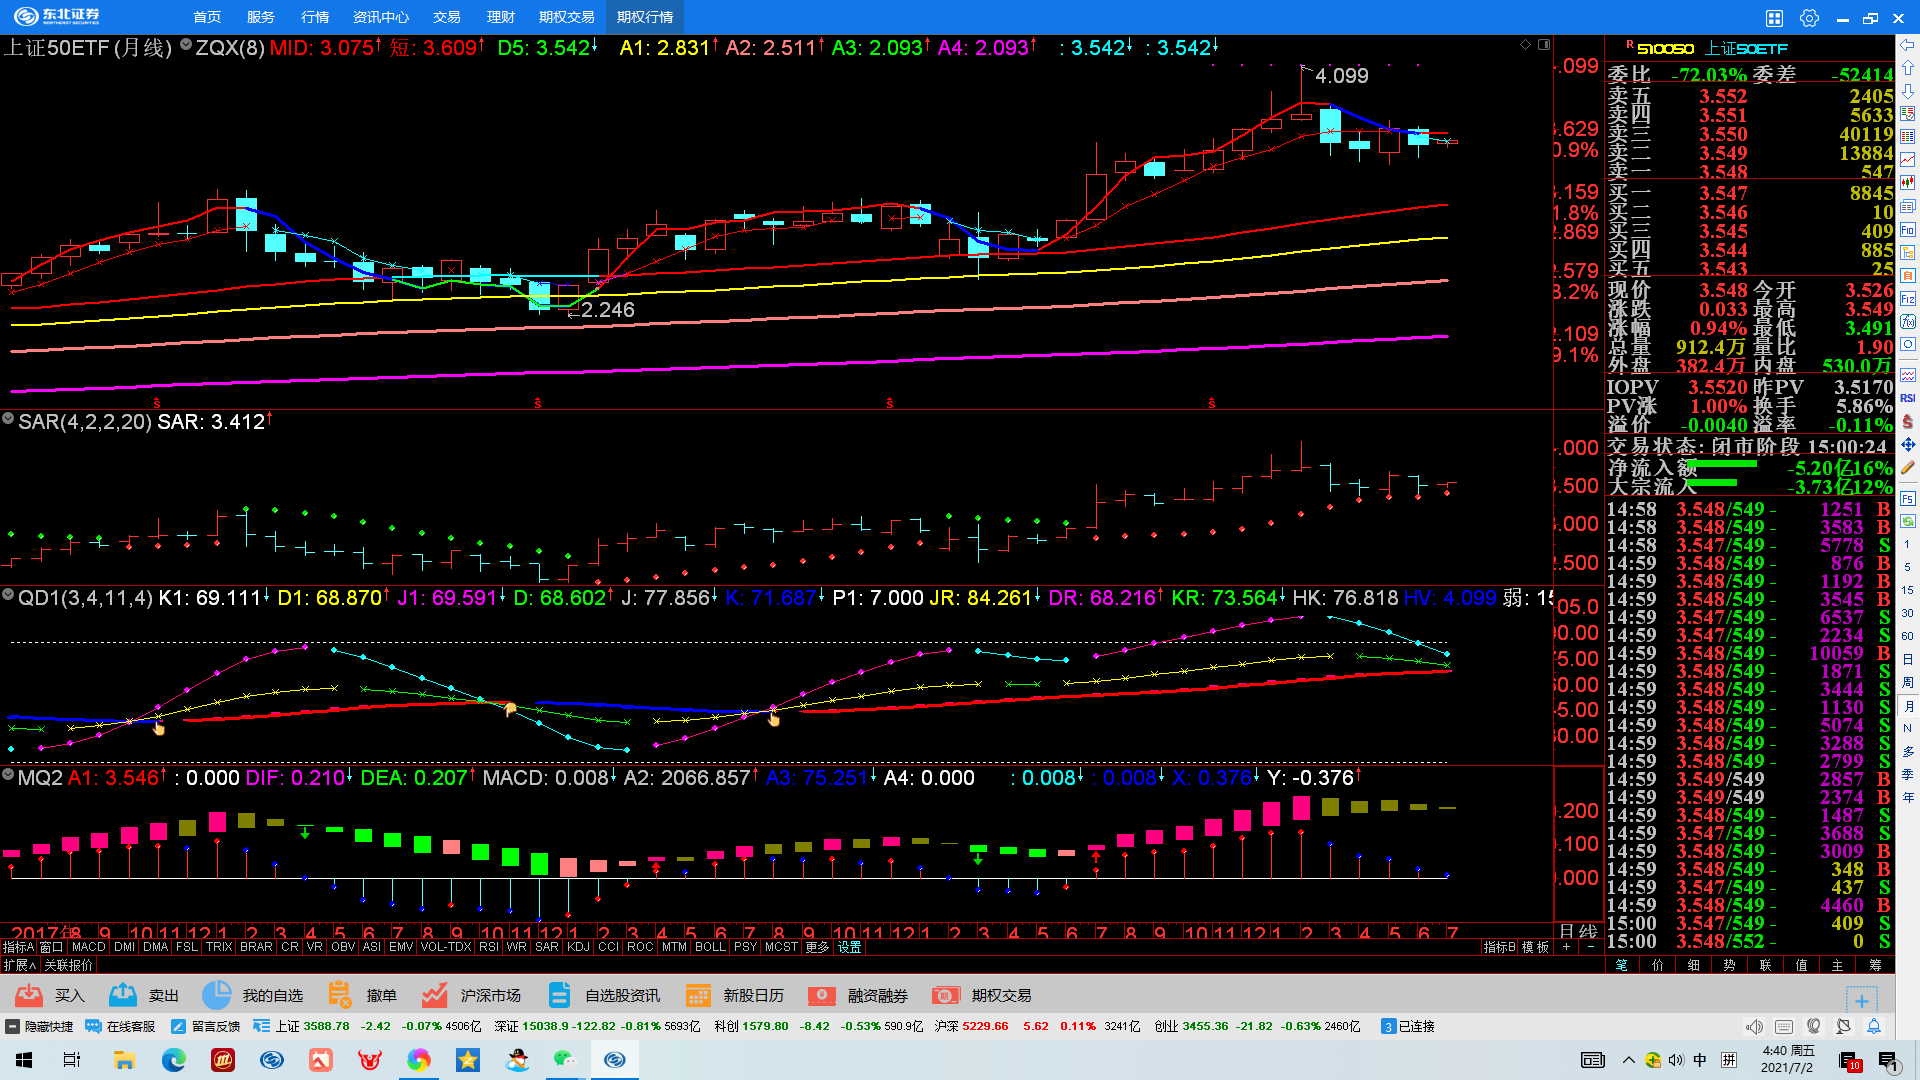Screen dimensions: 1920x1080
Task: Toggle the SAR indicator panel circle
Action: coord(8,419)
